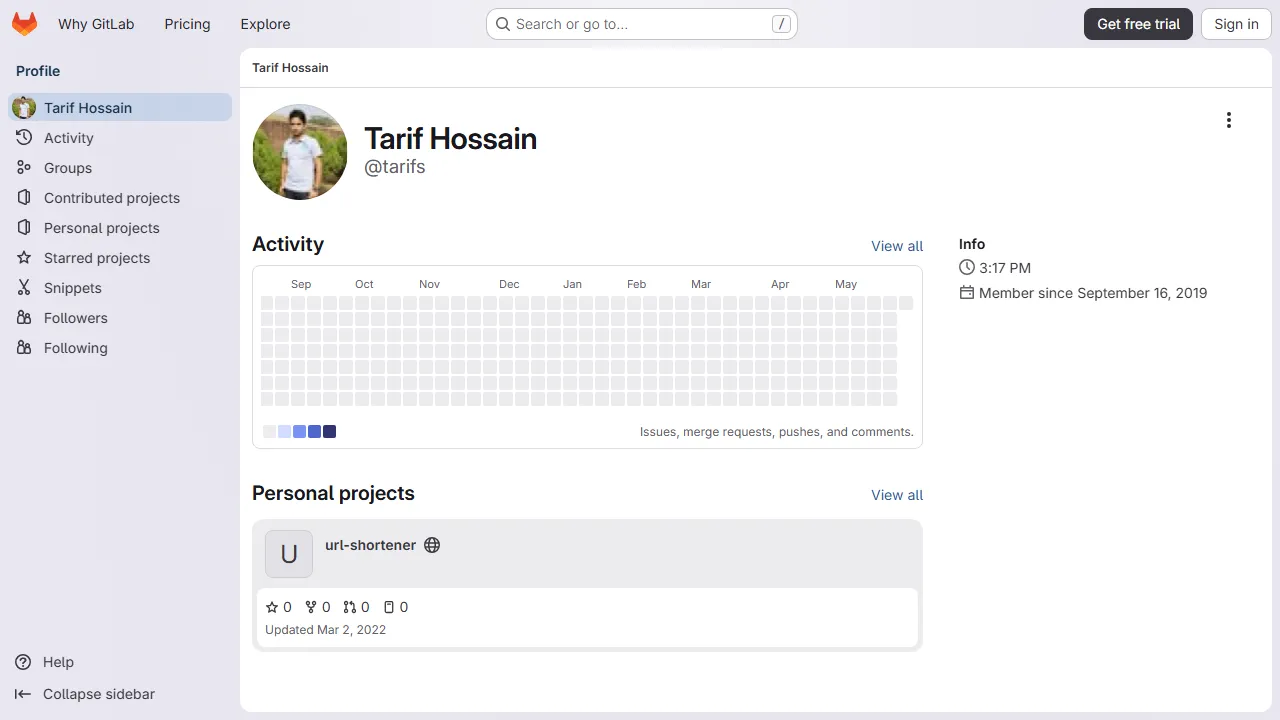Click the calendar icon beside Member since
The width and height of the screenshot is (1280, 720).
tap(967, 293)
